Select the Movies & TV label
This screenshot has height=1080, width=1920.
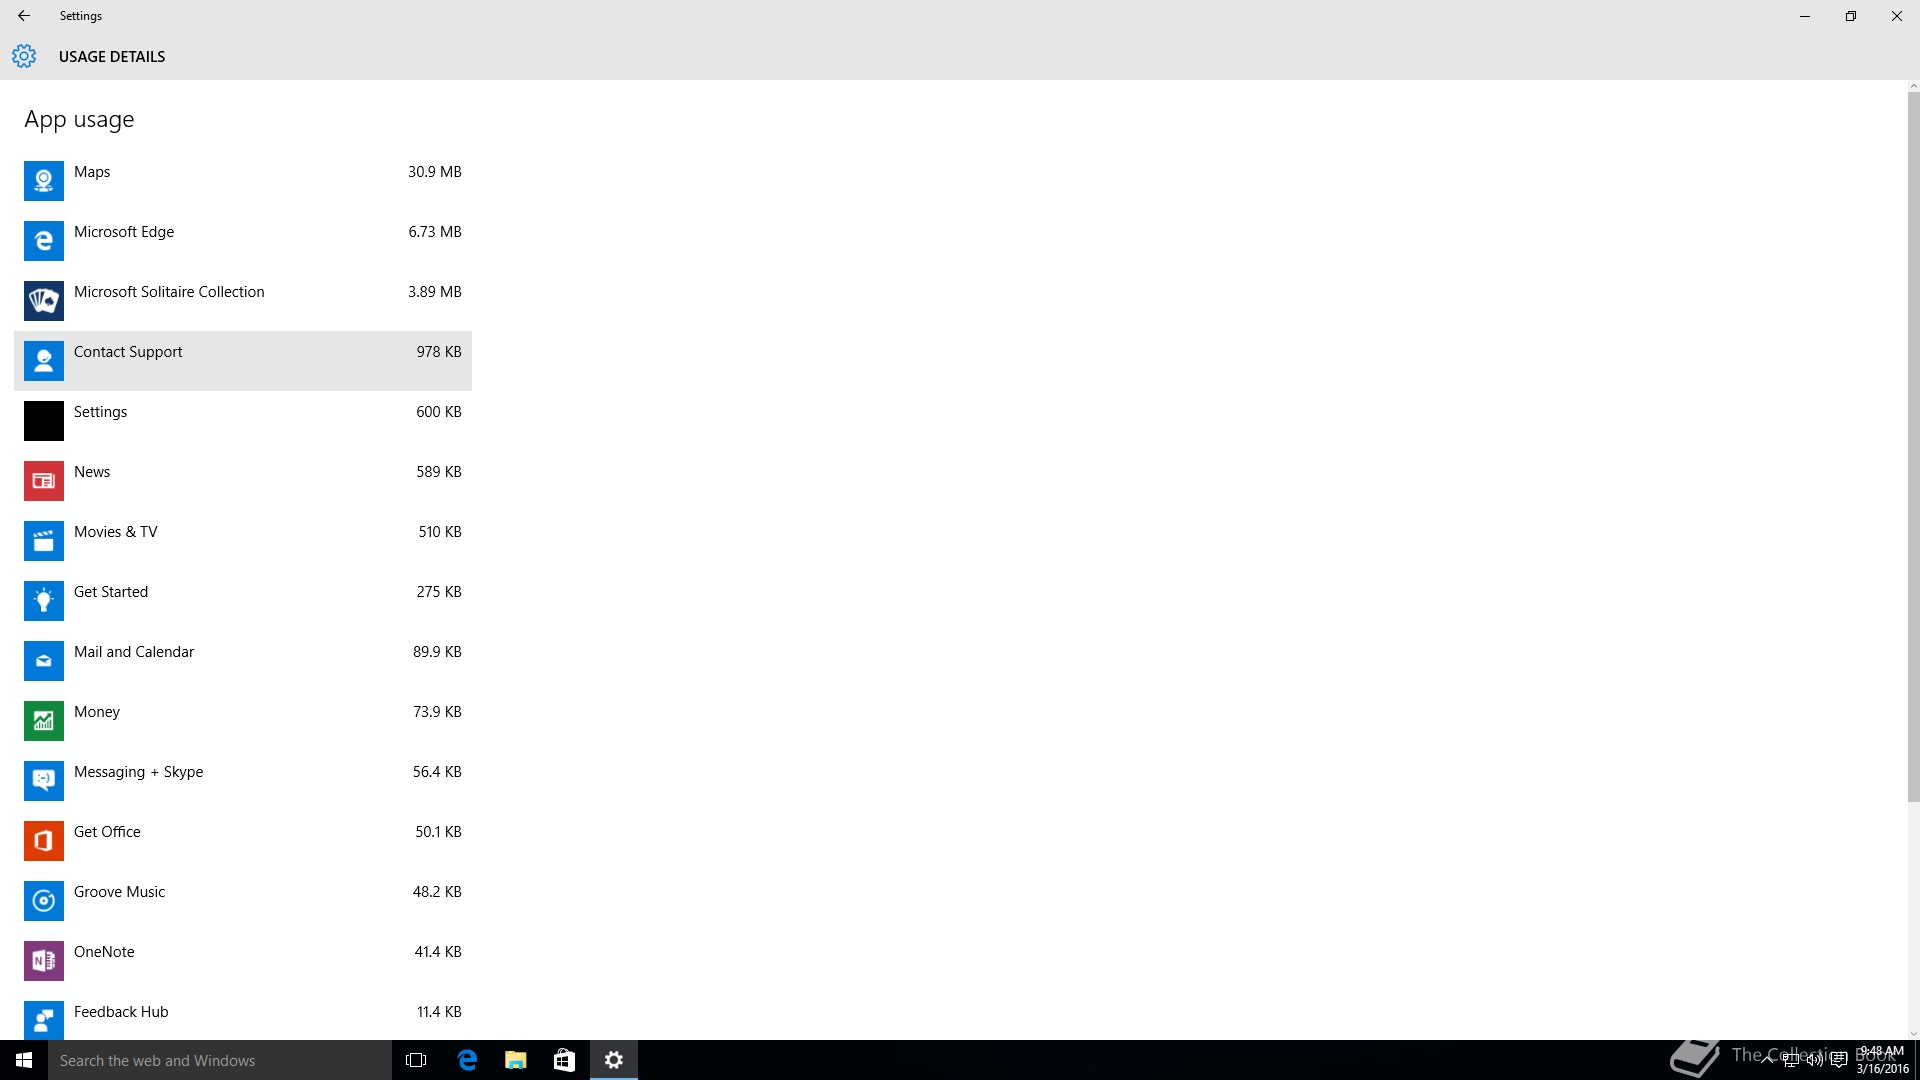[116, 532]
